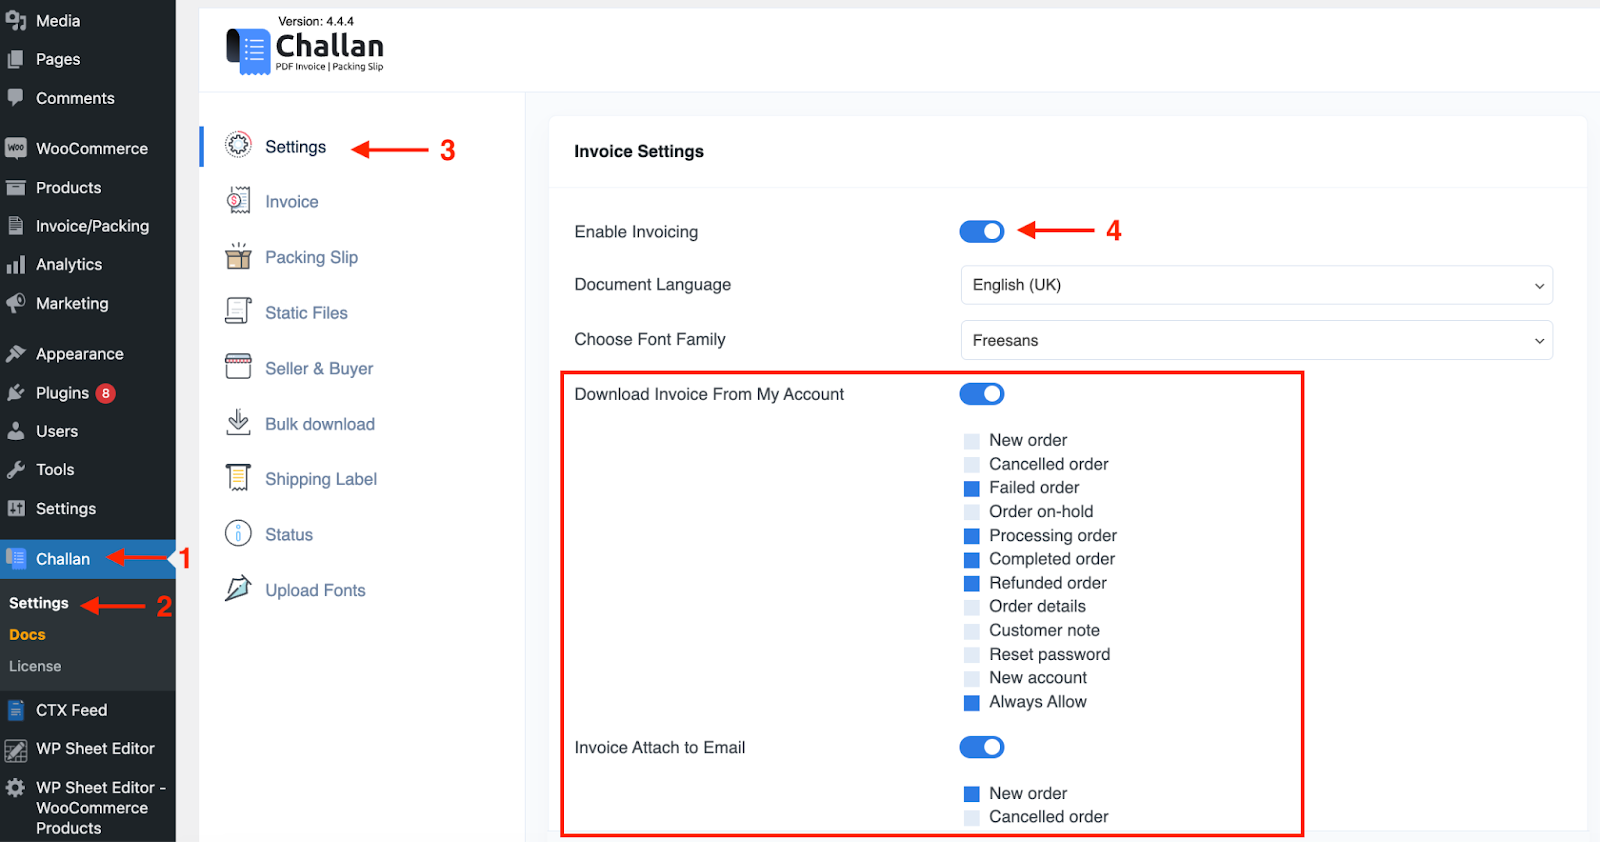The width and height of the screenshot is (1600, 842).
Task: Click the Seller & Buyer store icon
Action: [238, 367]
